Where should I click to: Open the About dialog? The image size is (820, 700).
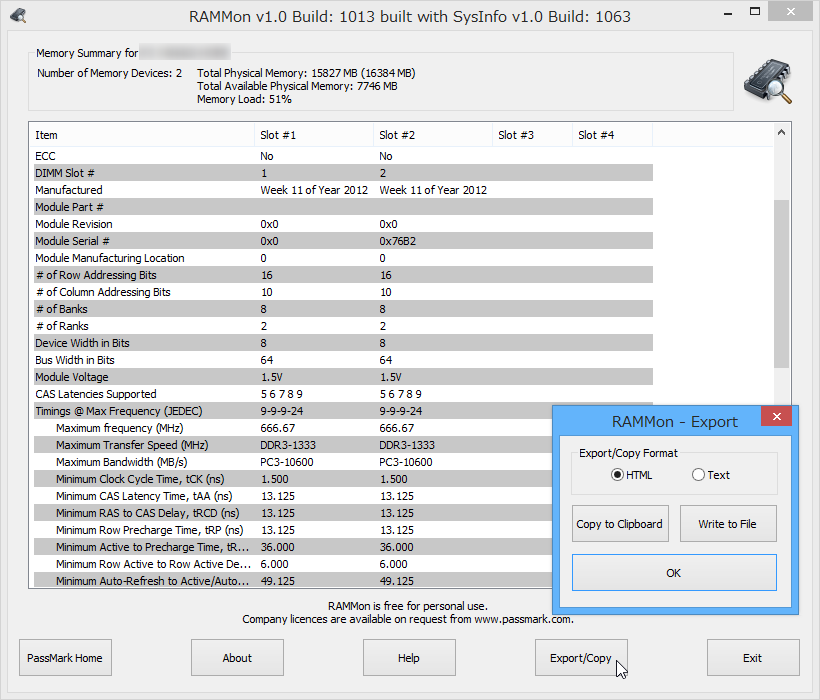[x=237, y=658]
